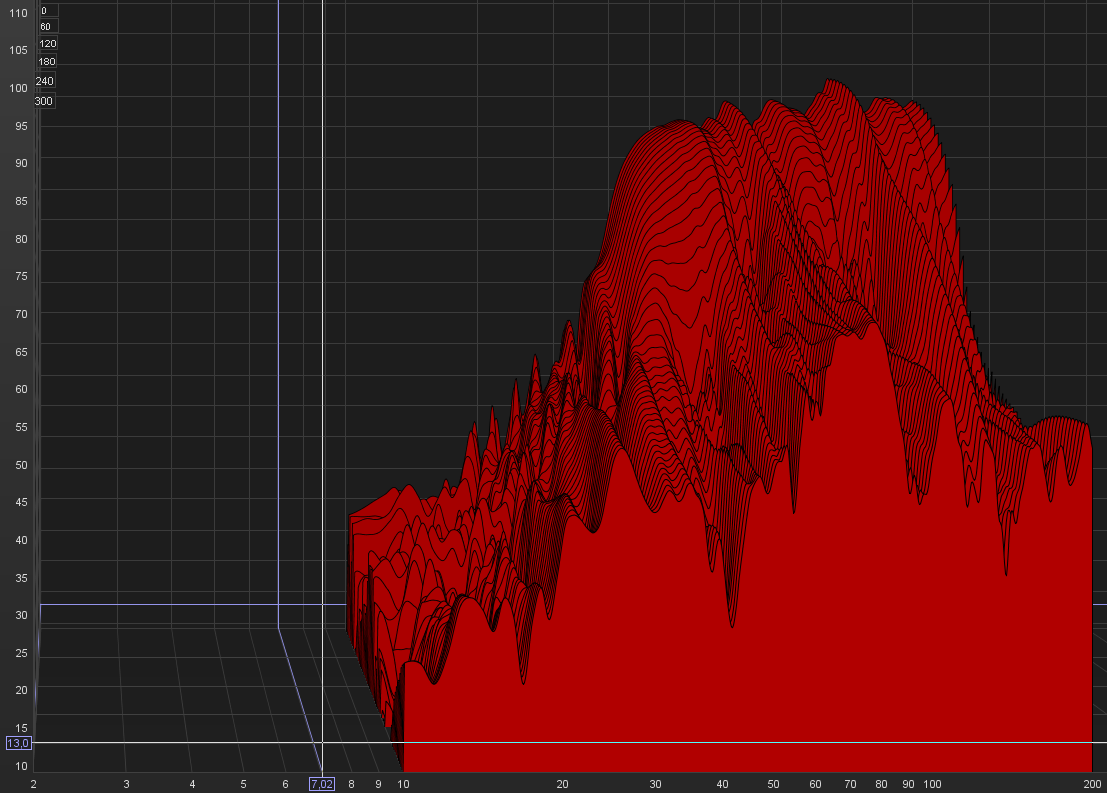Screen dimensions: 1107x793
Task: Click the 100 Hz label on the frequency axis
Action: pyautogui.click(x=933, y=784)
